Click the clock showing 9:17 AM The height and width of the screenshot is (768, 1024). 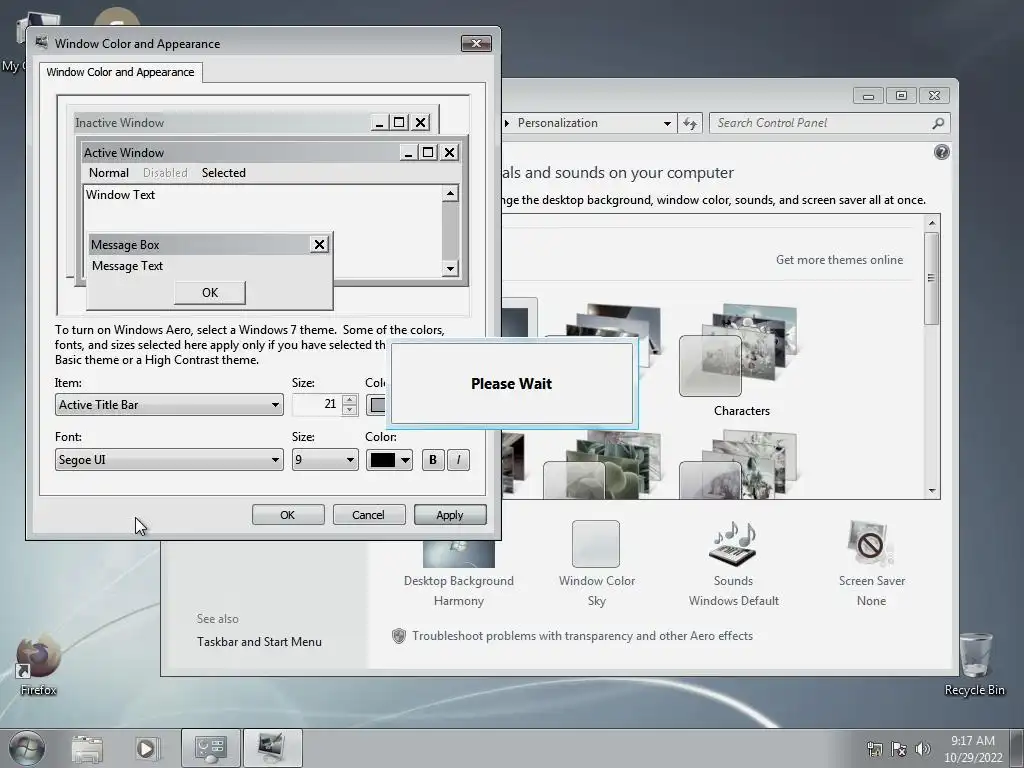click(x=972, y=741)
